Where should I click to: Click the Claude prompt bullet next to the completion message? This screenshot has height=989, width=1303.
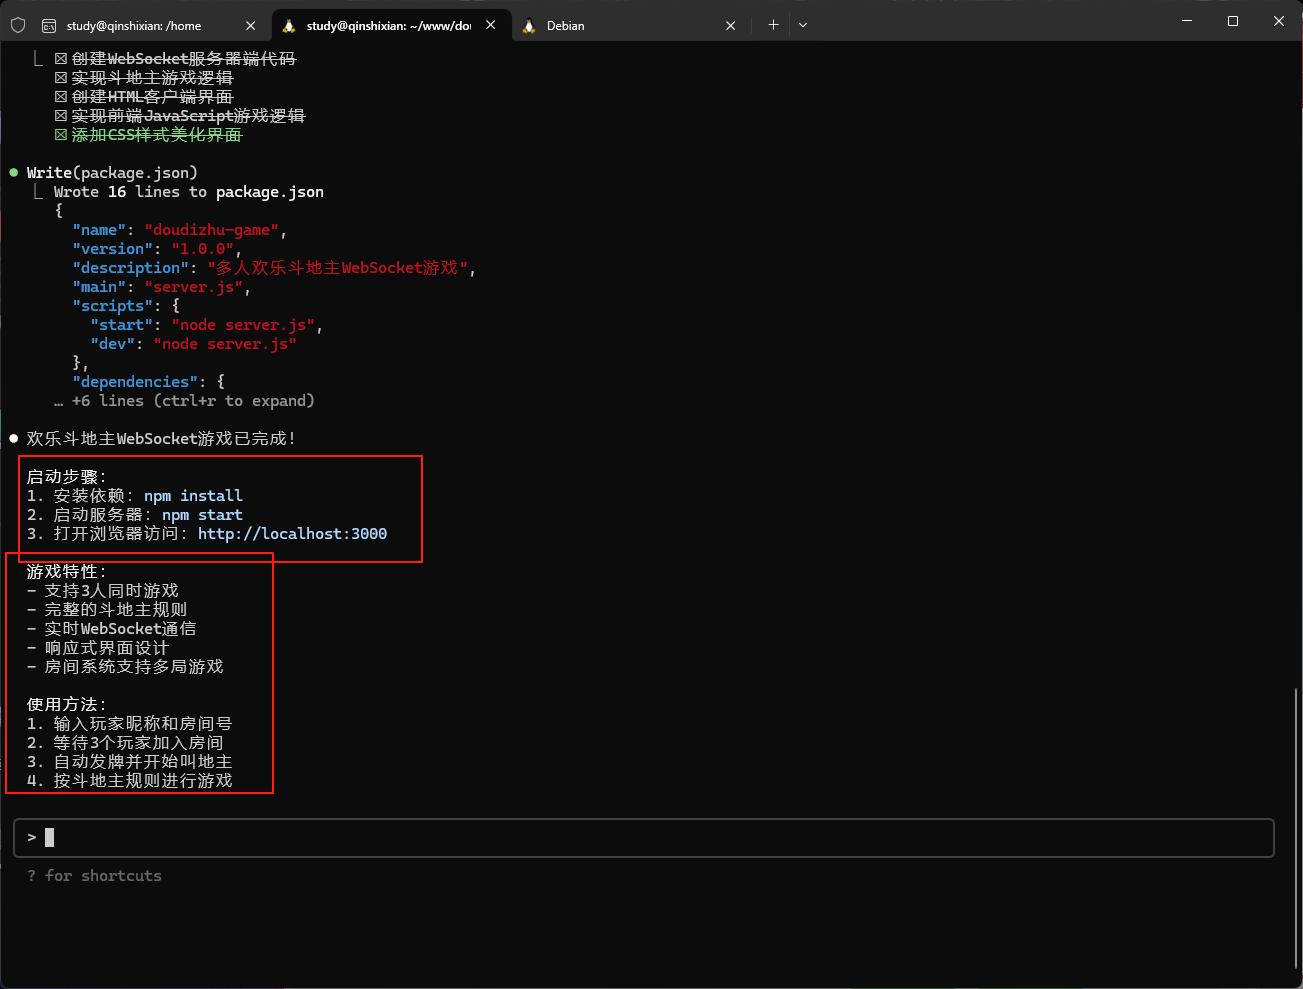(12, 437)
